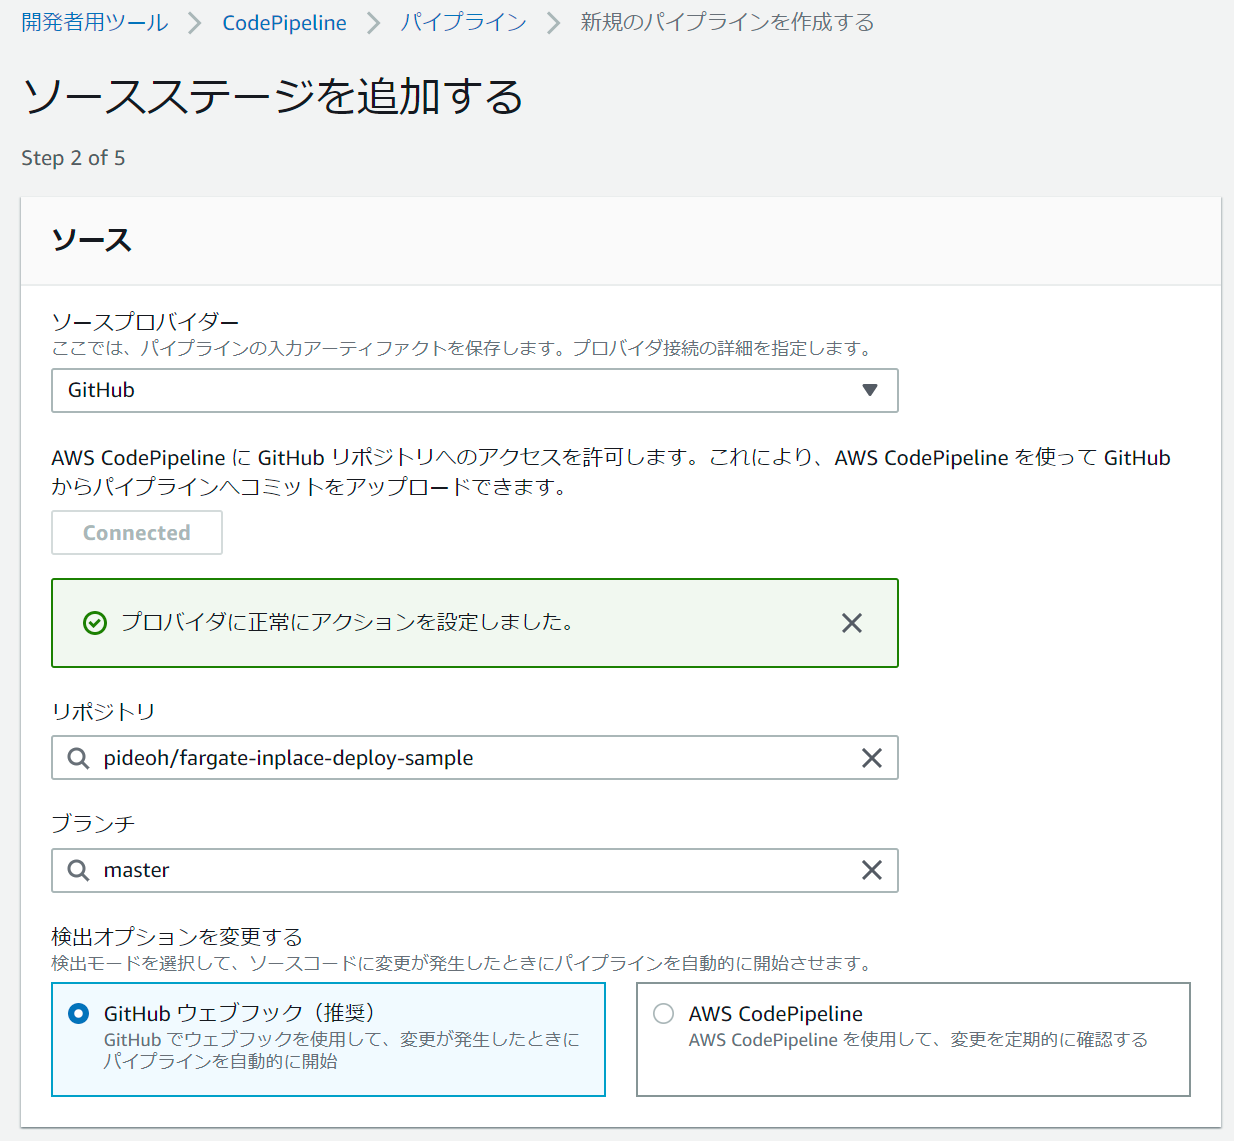Click the search icon in repository field
The height and width of the screenshot is (1141, 1234).
pyautogui.click(x=78, y=758)
